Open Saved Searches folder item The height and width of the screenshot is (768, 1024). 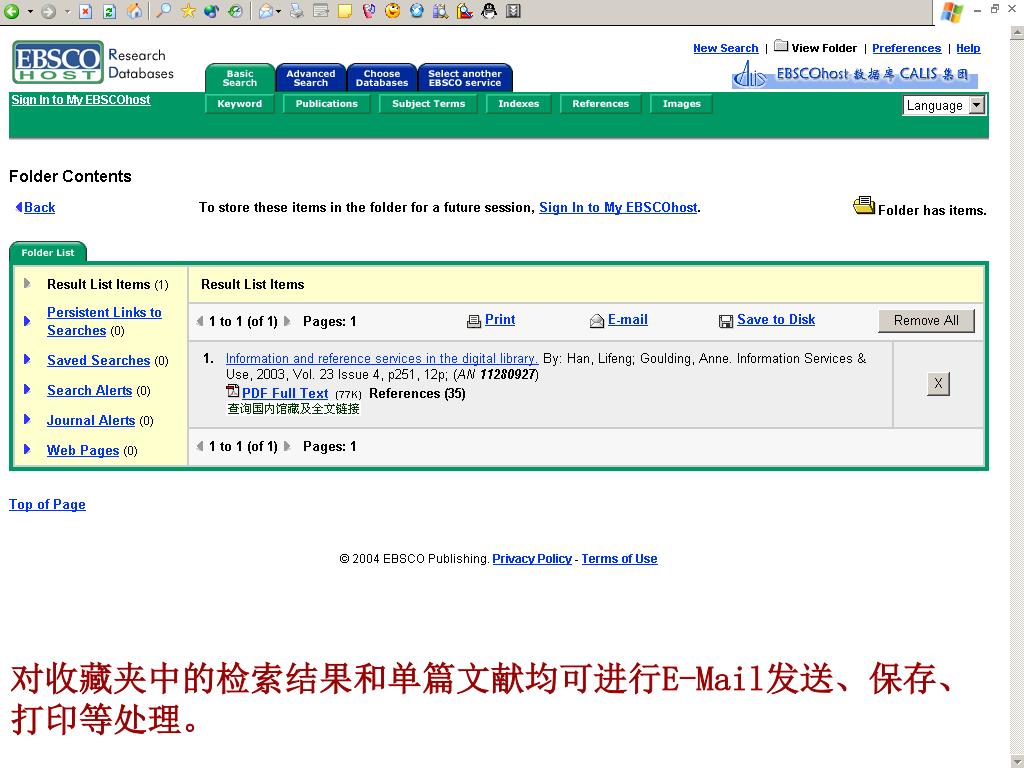99,360
